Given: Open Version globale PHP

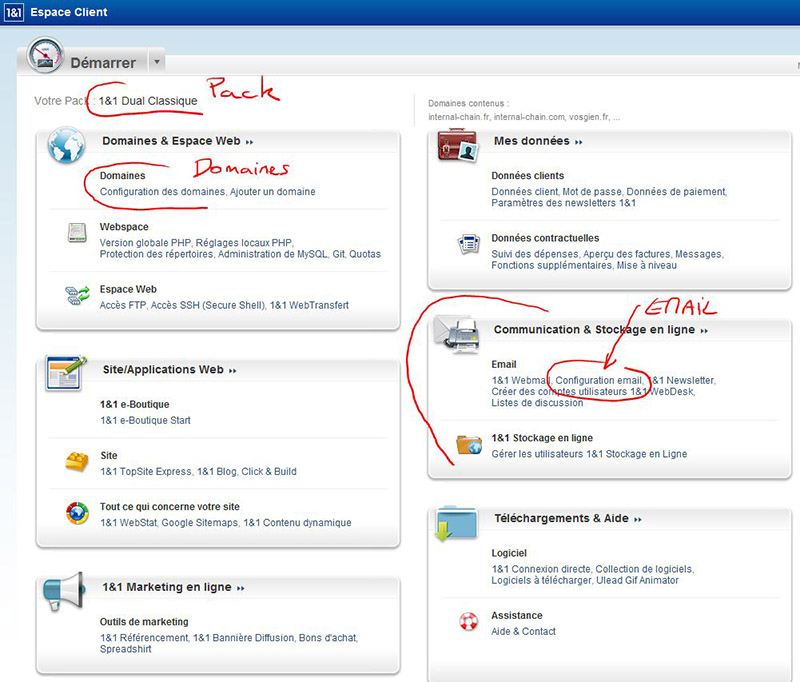Looking at the screenshot, I should (145, 243).
